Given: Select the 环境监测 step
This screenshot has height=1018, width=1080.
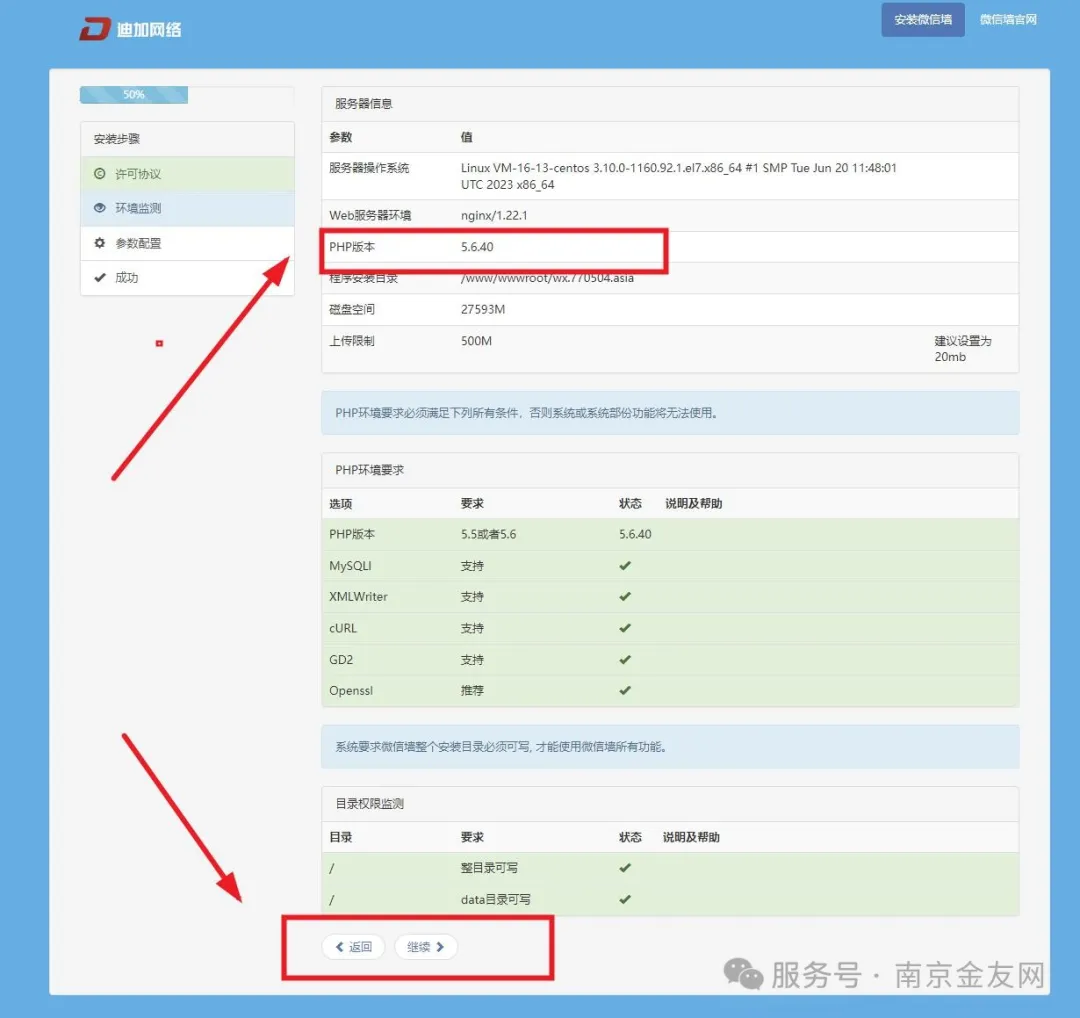Looking at the screenshot, I should pyautogui.click(x=138, y=209).
